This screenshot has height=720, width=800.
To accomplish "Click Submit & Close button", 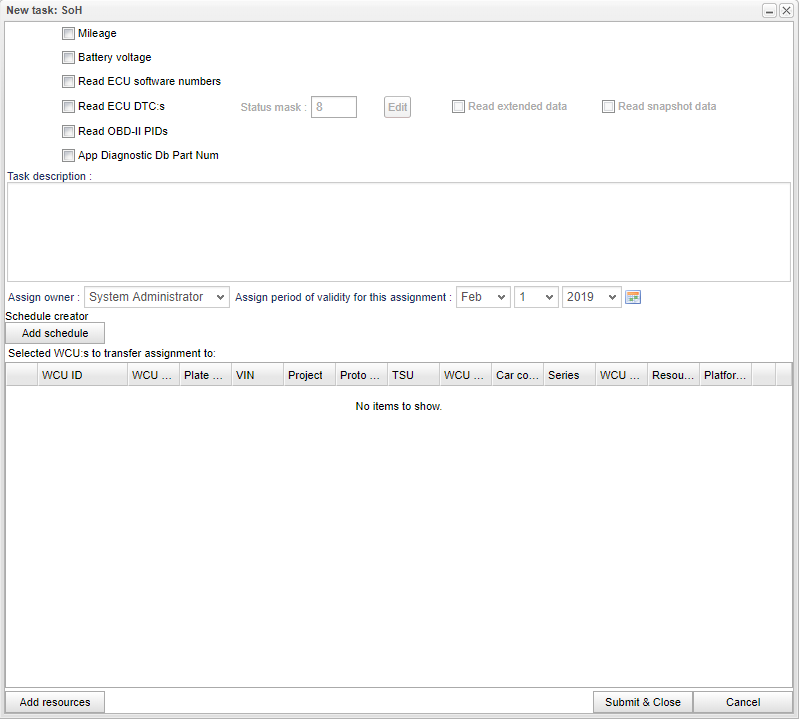I will pos(642,702).
